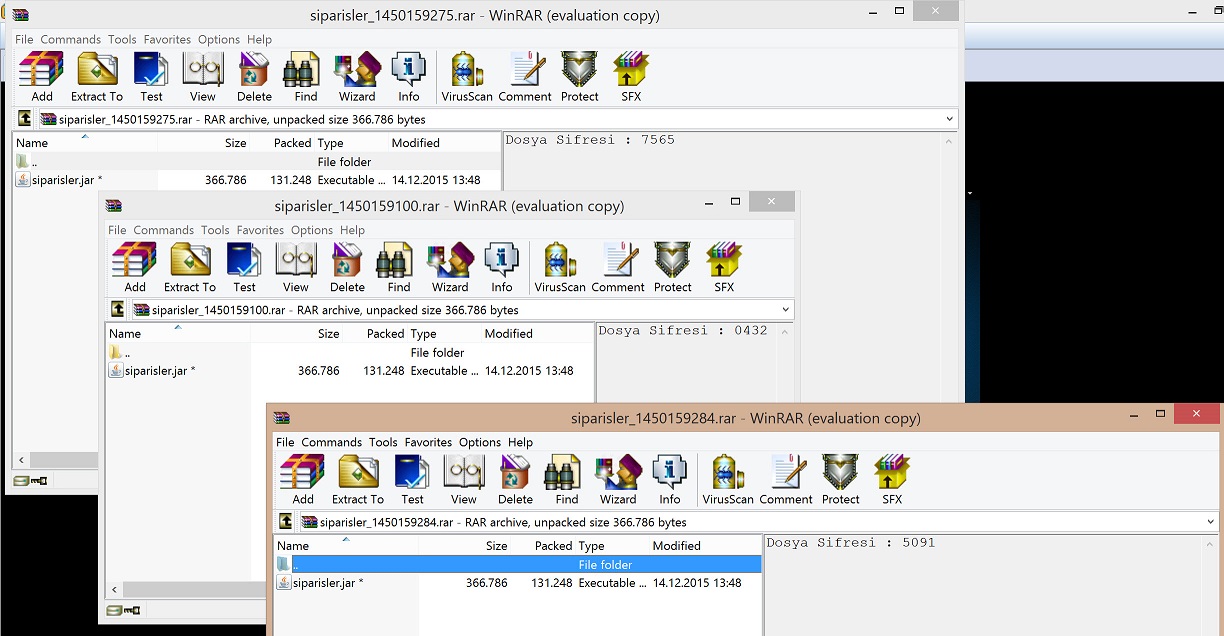Click Info icon in siparisler_1450159100 window
Screen dimensions: 1224x636
click(x=502, y=267)
